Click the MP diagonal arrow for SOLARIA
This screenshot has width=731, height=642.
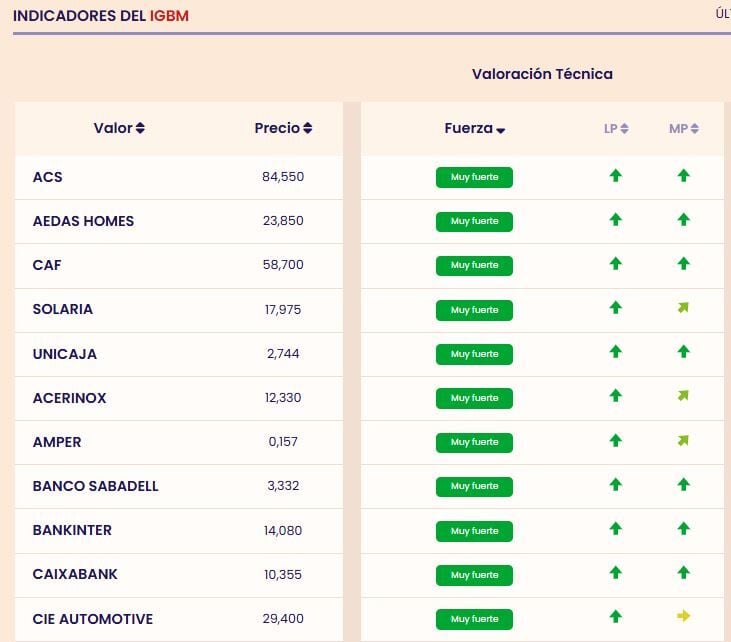point(683,309)
